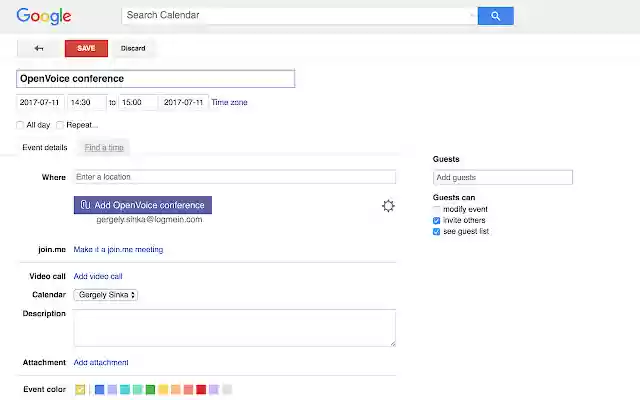
Task: Go back using the left arrow button
Action: (39, 48)
